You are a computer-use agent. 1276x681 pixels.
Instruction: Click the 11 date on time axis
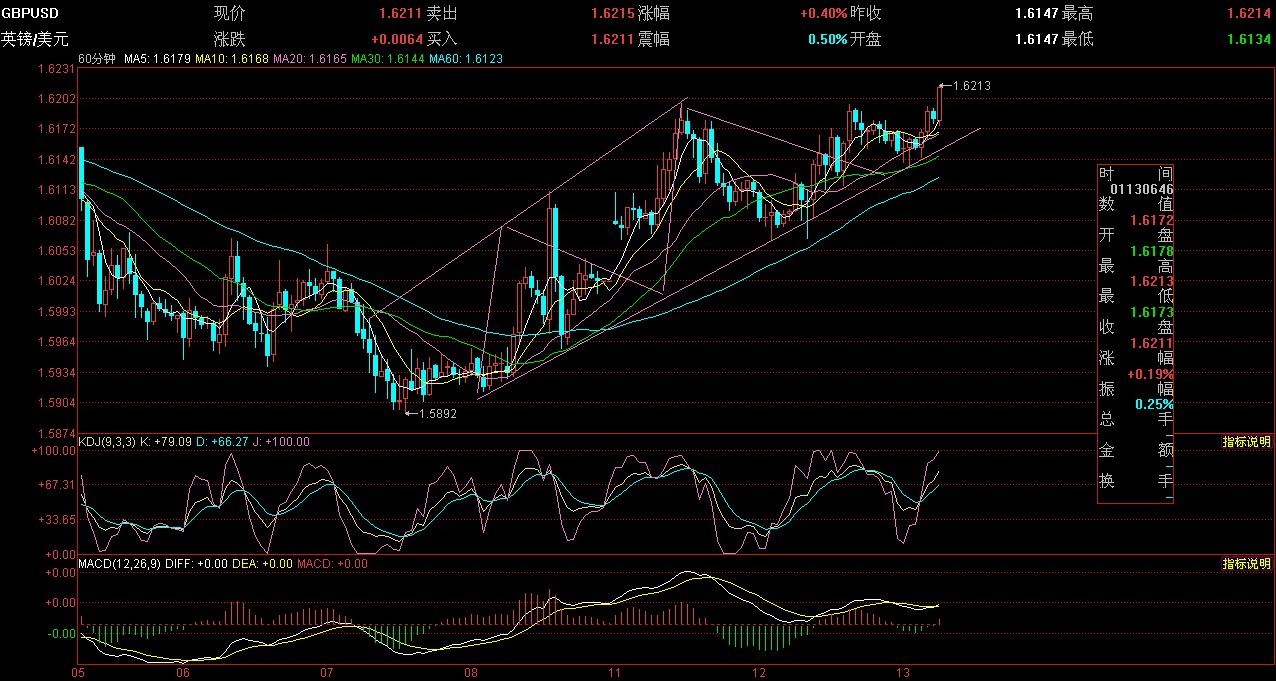[615, 673]
